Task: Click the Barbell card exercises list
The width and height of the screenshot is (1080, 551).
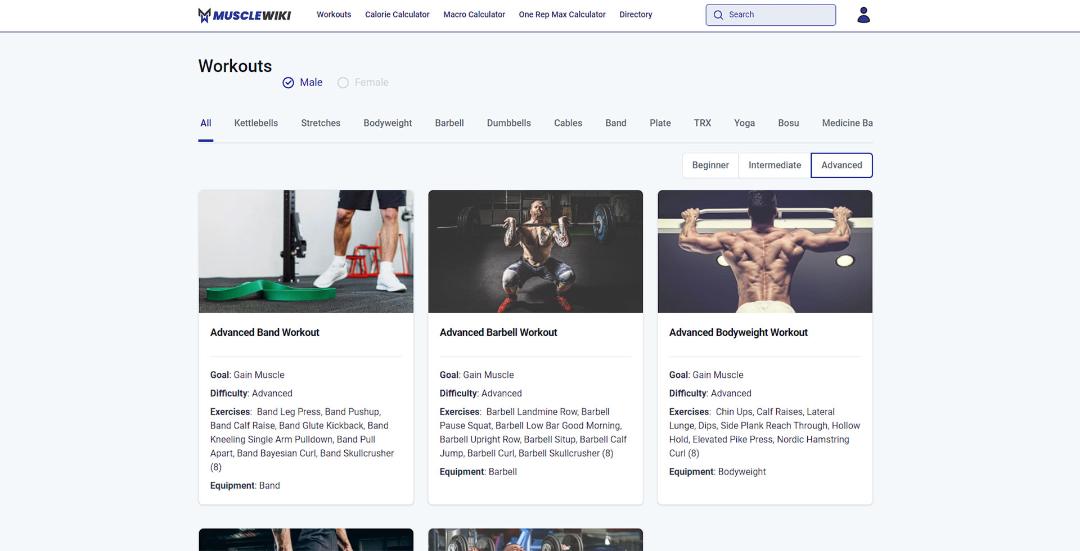Action: [x=532, y=433]
